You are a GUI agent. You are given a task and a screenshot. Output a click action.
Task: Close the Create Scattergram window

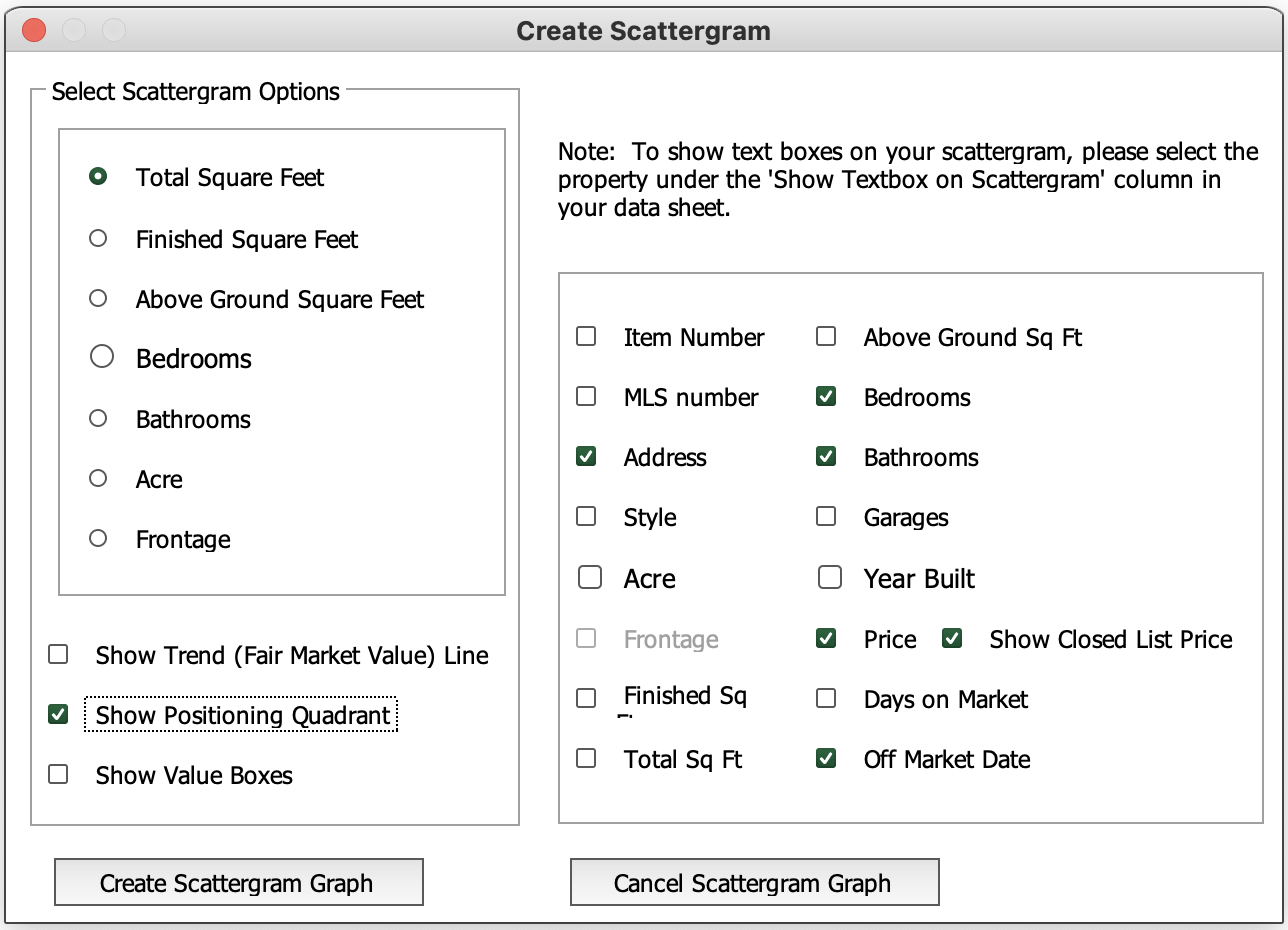pos(33,31)
